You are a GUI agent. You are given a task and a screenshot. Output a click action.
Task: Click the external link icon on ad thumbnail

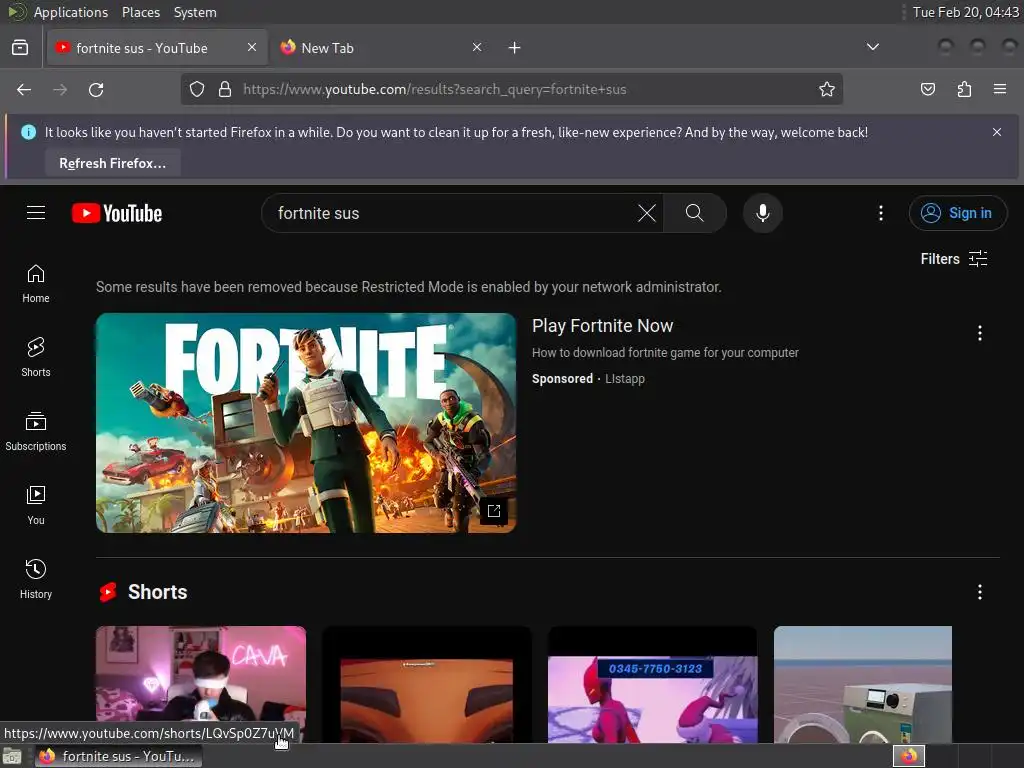[x=494, y=511]
